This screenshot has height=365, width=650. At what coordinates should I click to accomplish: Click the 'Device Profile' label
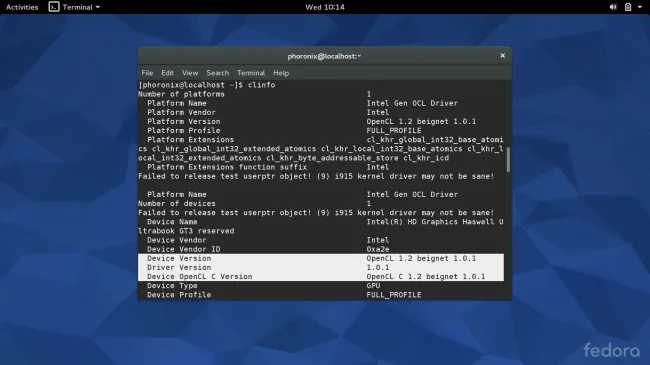click(x=179, y=295)
